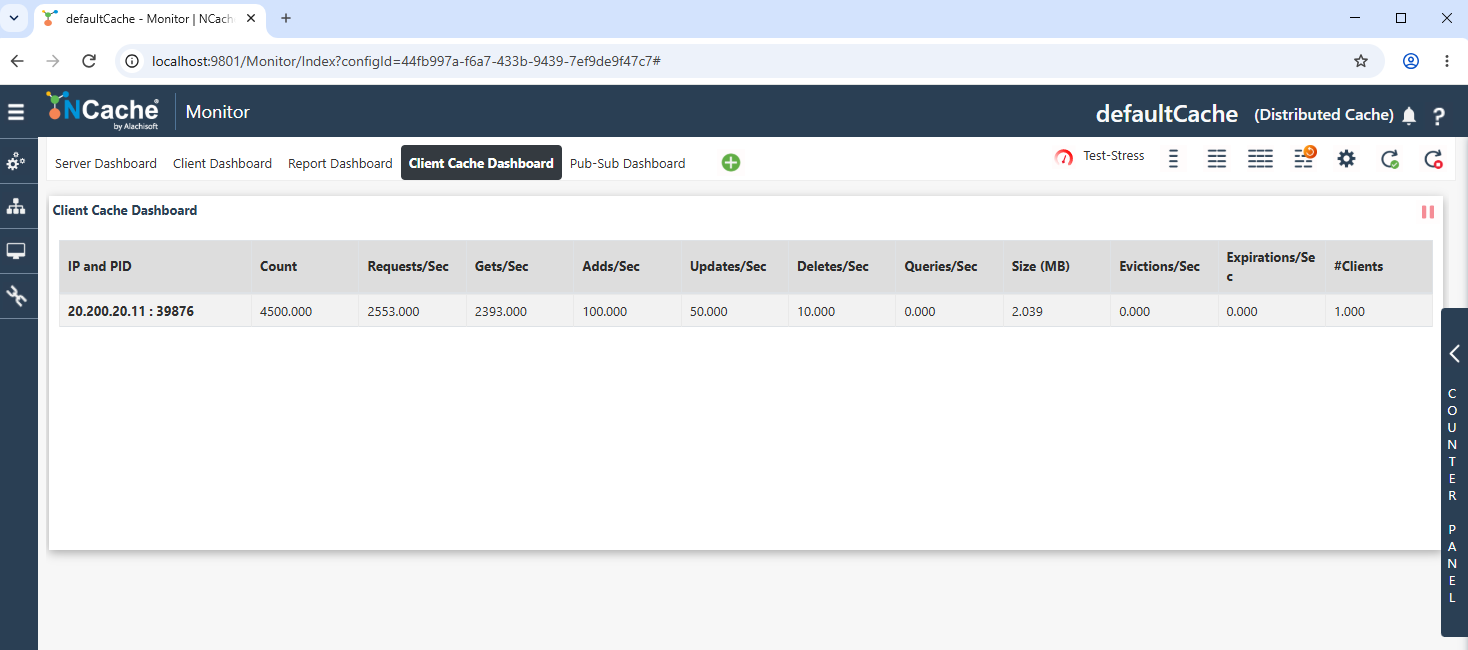This screenshot has height=650, width=1468.
Task: Click the Client Cache Dashboard panel title
Action: click(x=125, y=210)
